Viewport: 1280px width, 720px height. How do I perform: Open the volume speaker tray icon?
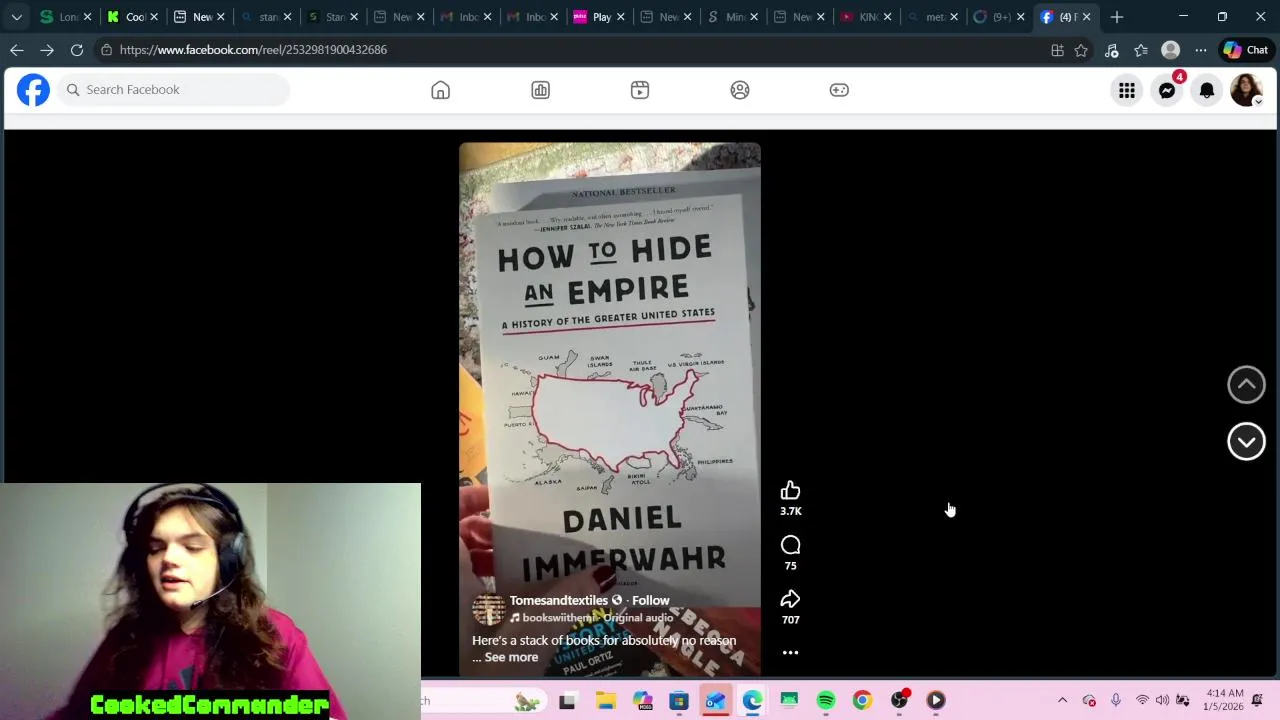click(1162, 701)
